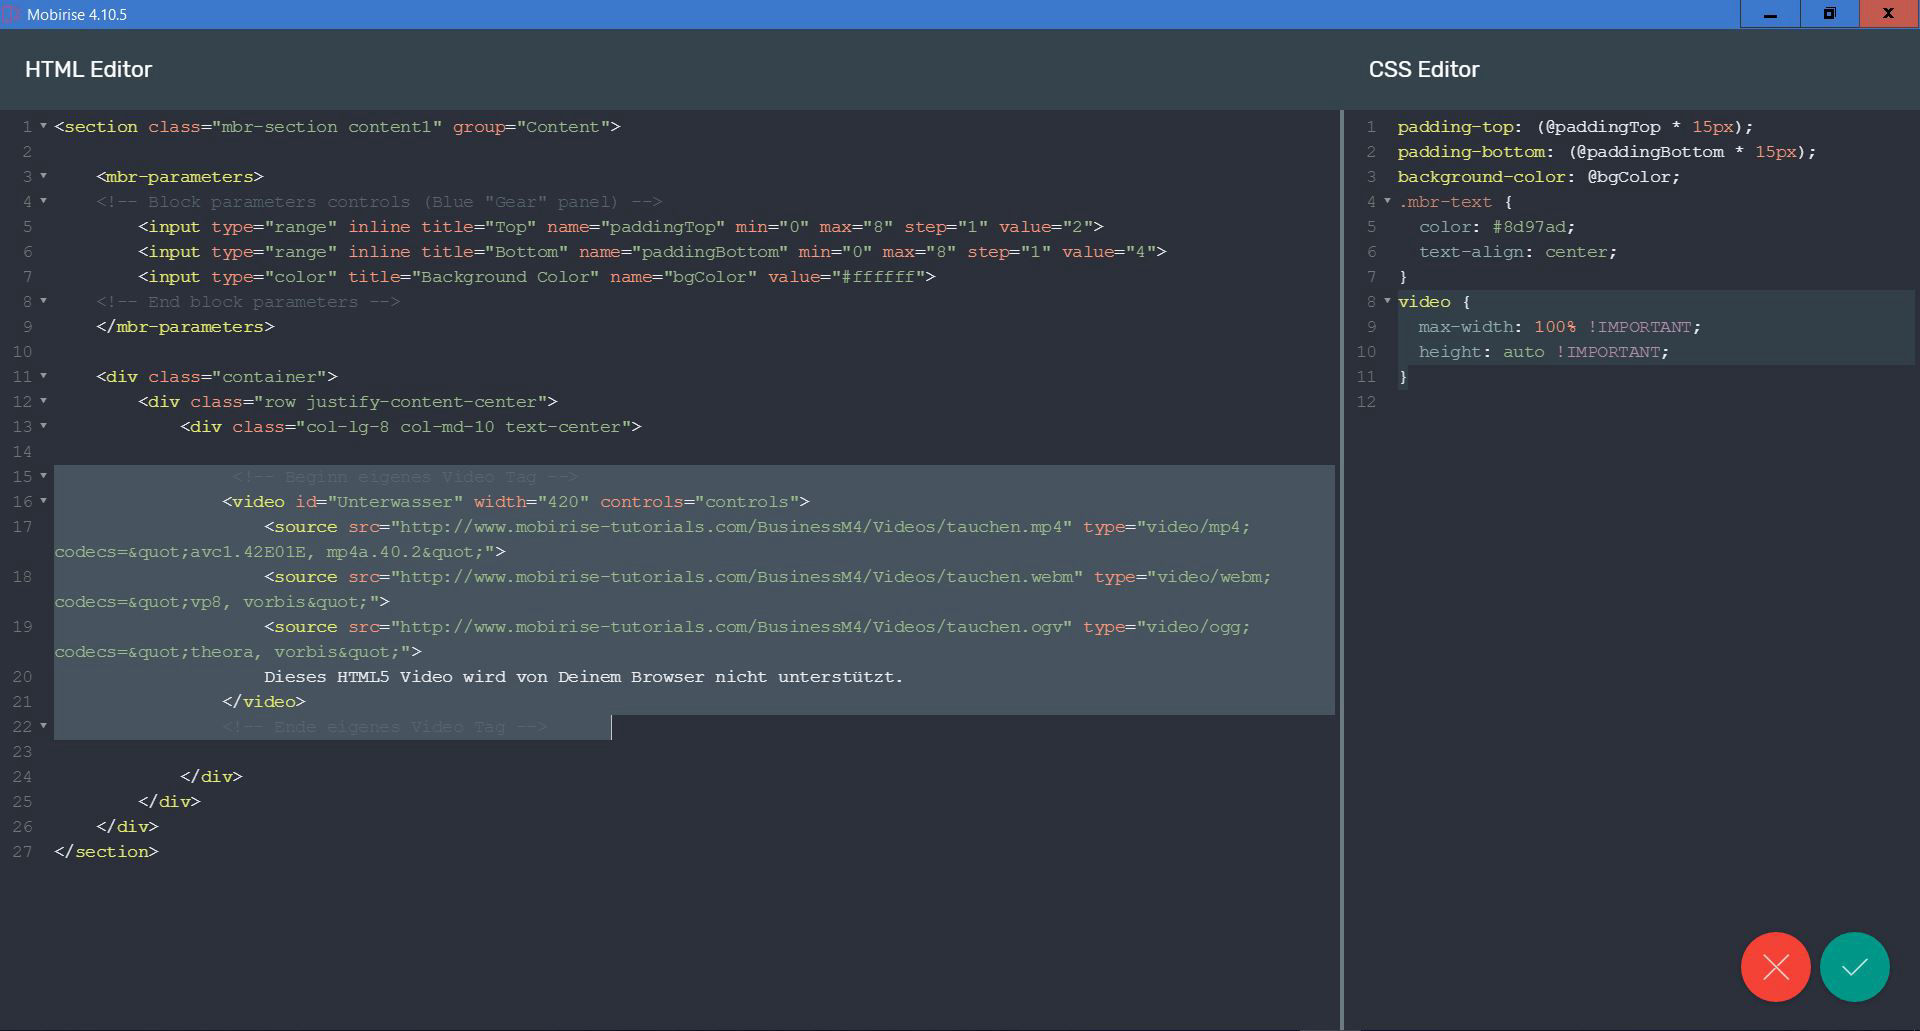This screenshot has width=1920, height=1031.
Task: Toggle fold arrow on HTML comment line 4
Action: pos(43,201)
